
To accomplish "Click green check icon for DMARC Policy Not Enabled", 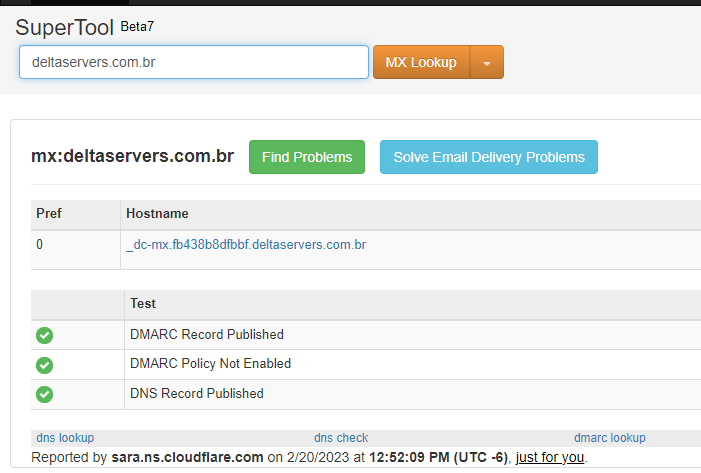I will 45,365.
